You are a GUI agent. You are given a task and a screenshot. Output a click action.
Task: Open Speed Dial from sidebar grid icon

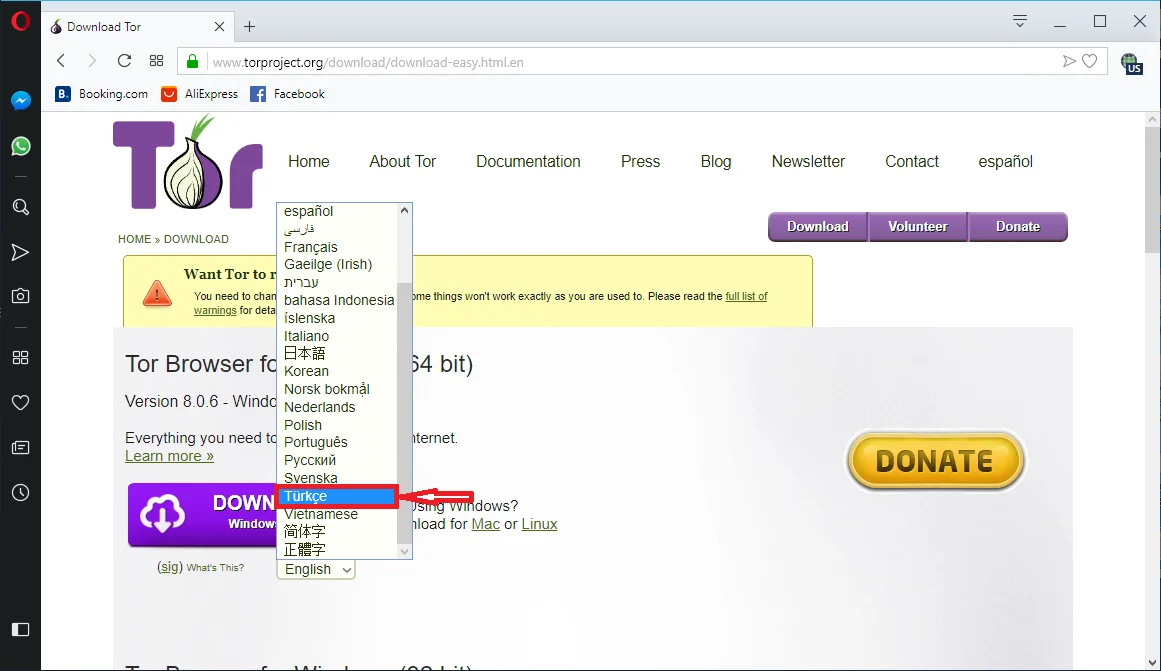click(x=20, y=357)
